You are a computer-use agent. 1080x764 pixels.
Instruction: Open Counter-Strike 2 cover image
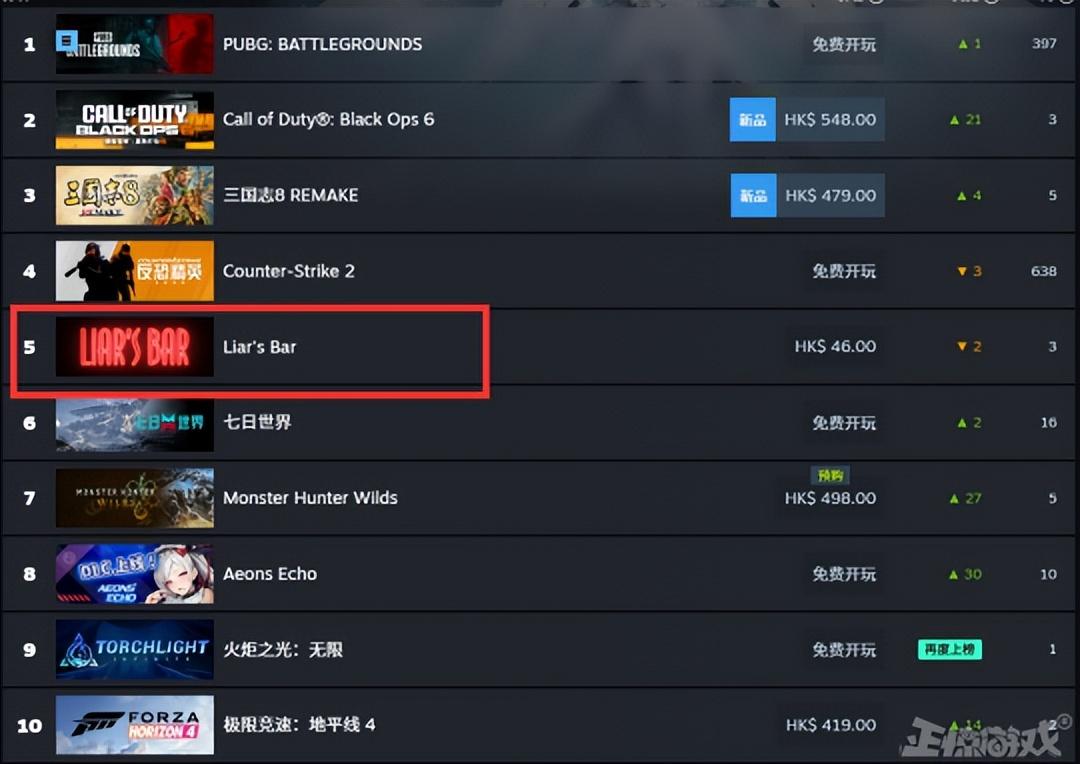pyautogui.click(x=135, y=271)
